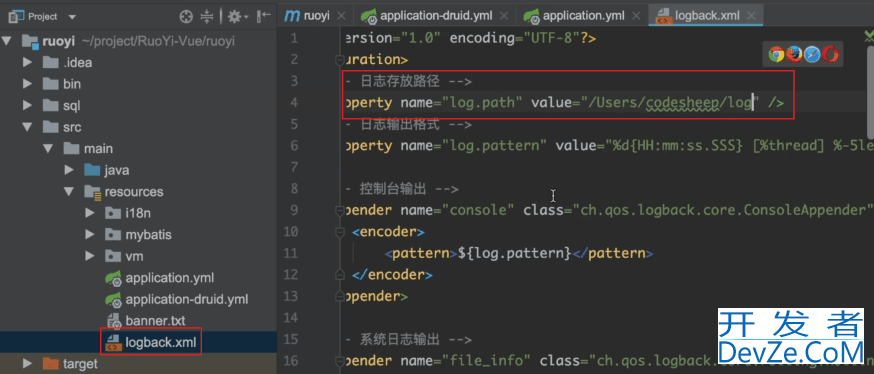The height and width of the screenshot is (374, 874).
Task: Click the collapse all icon
Action: (207, 17)
